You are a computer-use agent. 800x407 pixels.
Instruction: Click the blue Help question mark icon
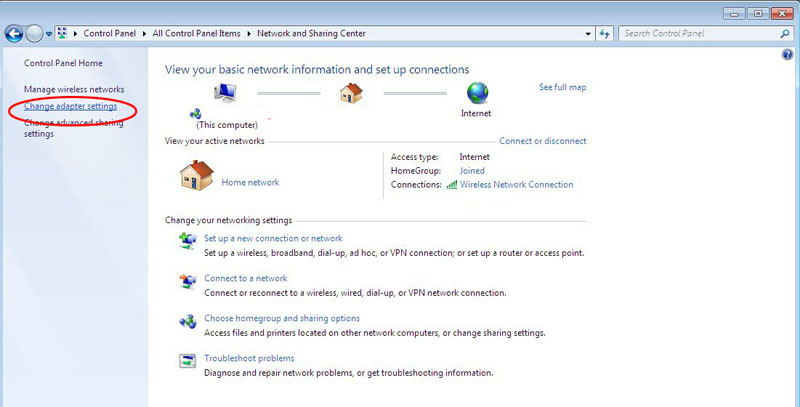(787, 54)
